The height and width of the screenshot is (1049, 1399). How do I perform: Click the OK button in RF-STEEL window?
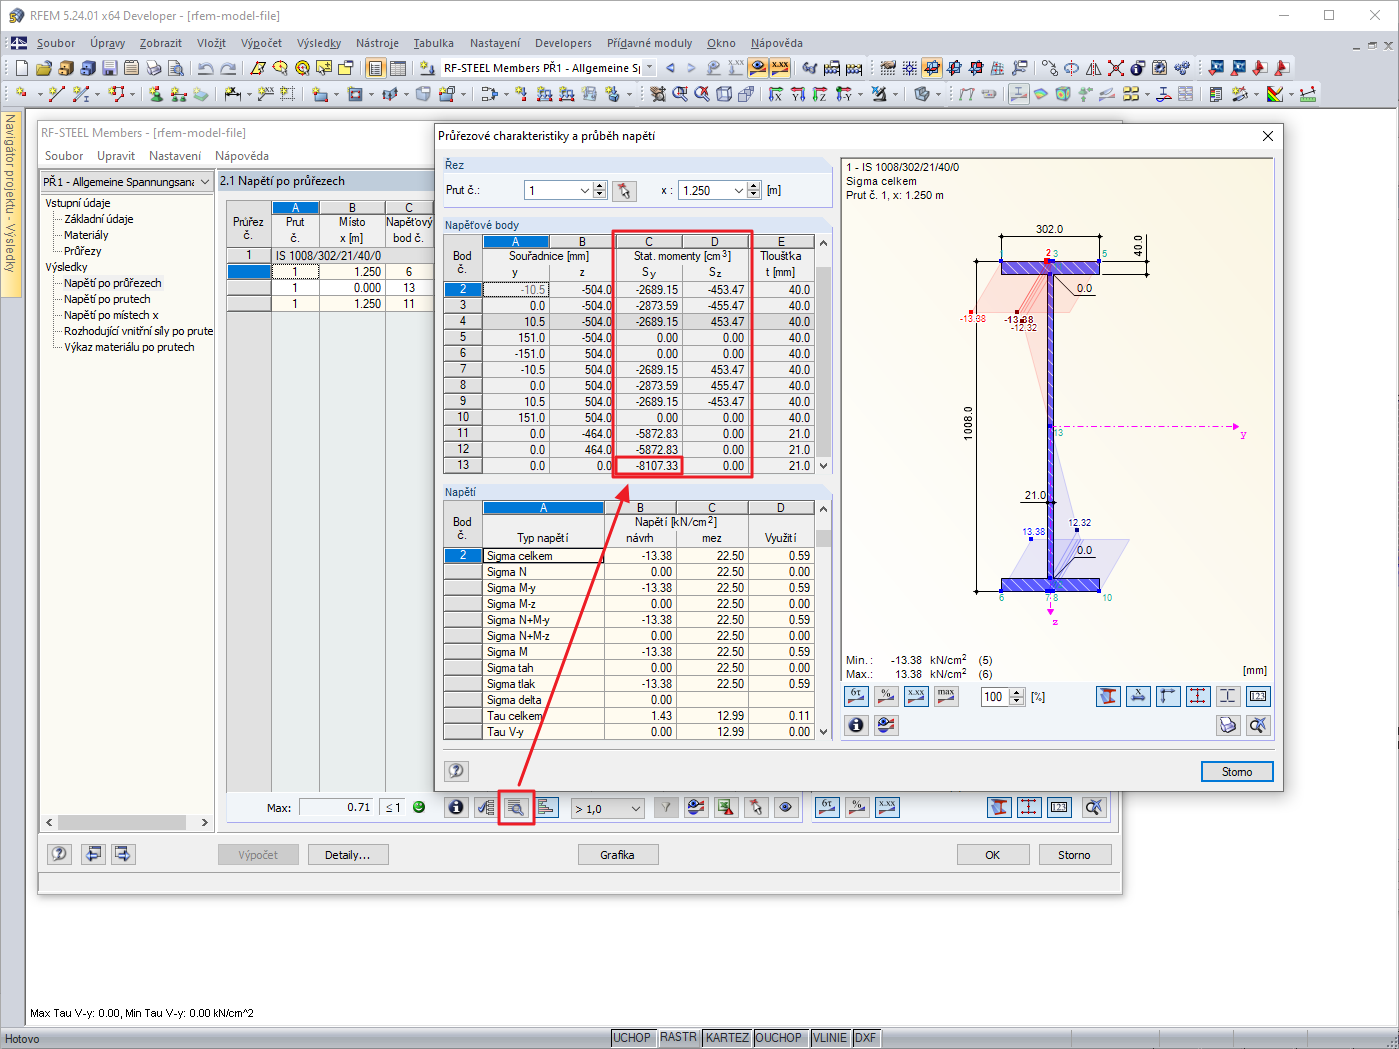(993, 855)
